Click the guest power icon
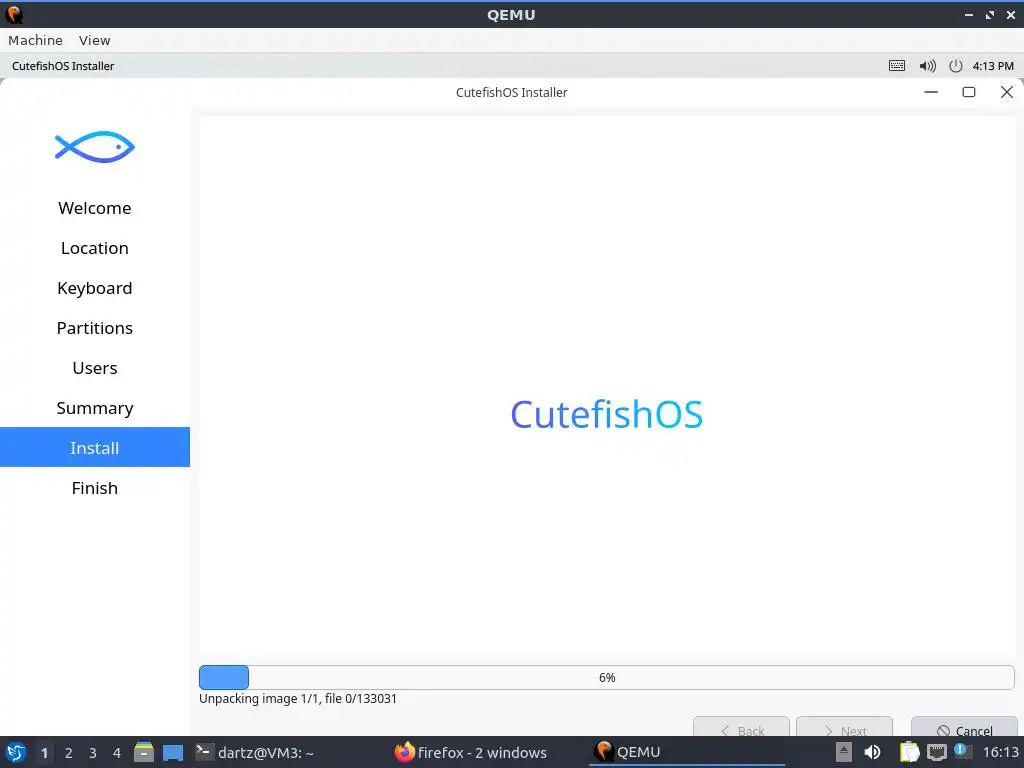The width and height of the screenshot is (1024, 768). (955, 66)
